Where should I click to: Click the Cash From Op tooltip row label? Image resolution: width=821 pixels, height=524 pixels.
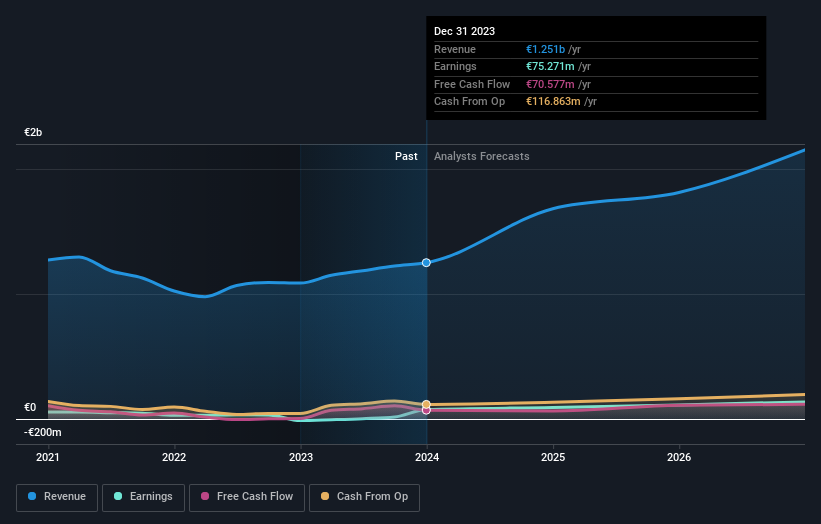coord(469,102)
